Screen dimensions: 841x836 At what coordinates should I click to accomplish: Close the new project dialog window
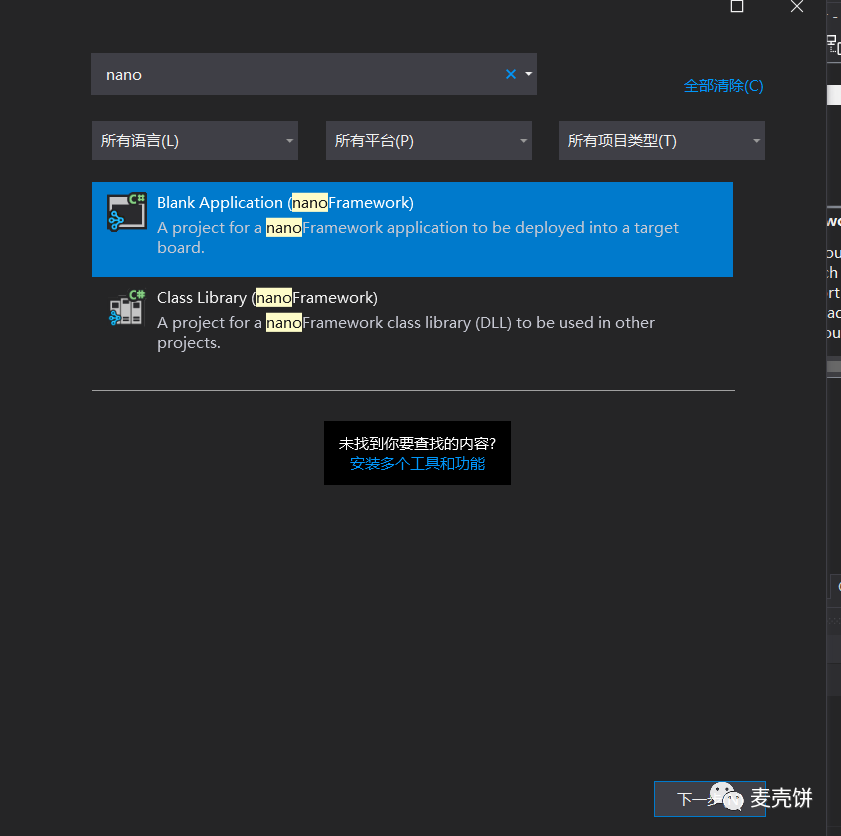[x=797, y=6]
